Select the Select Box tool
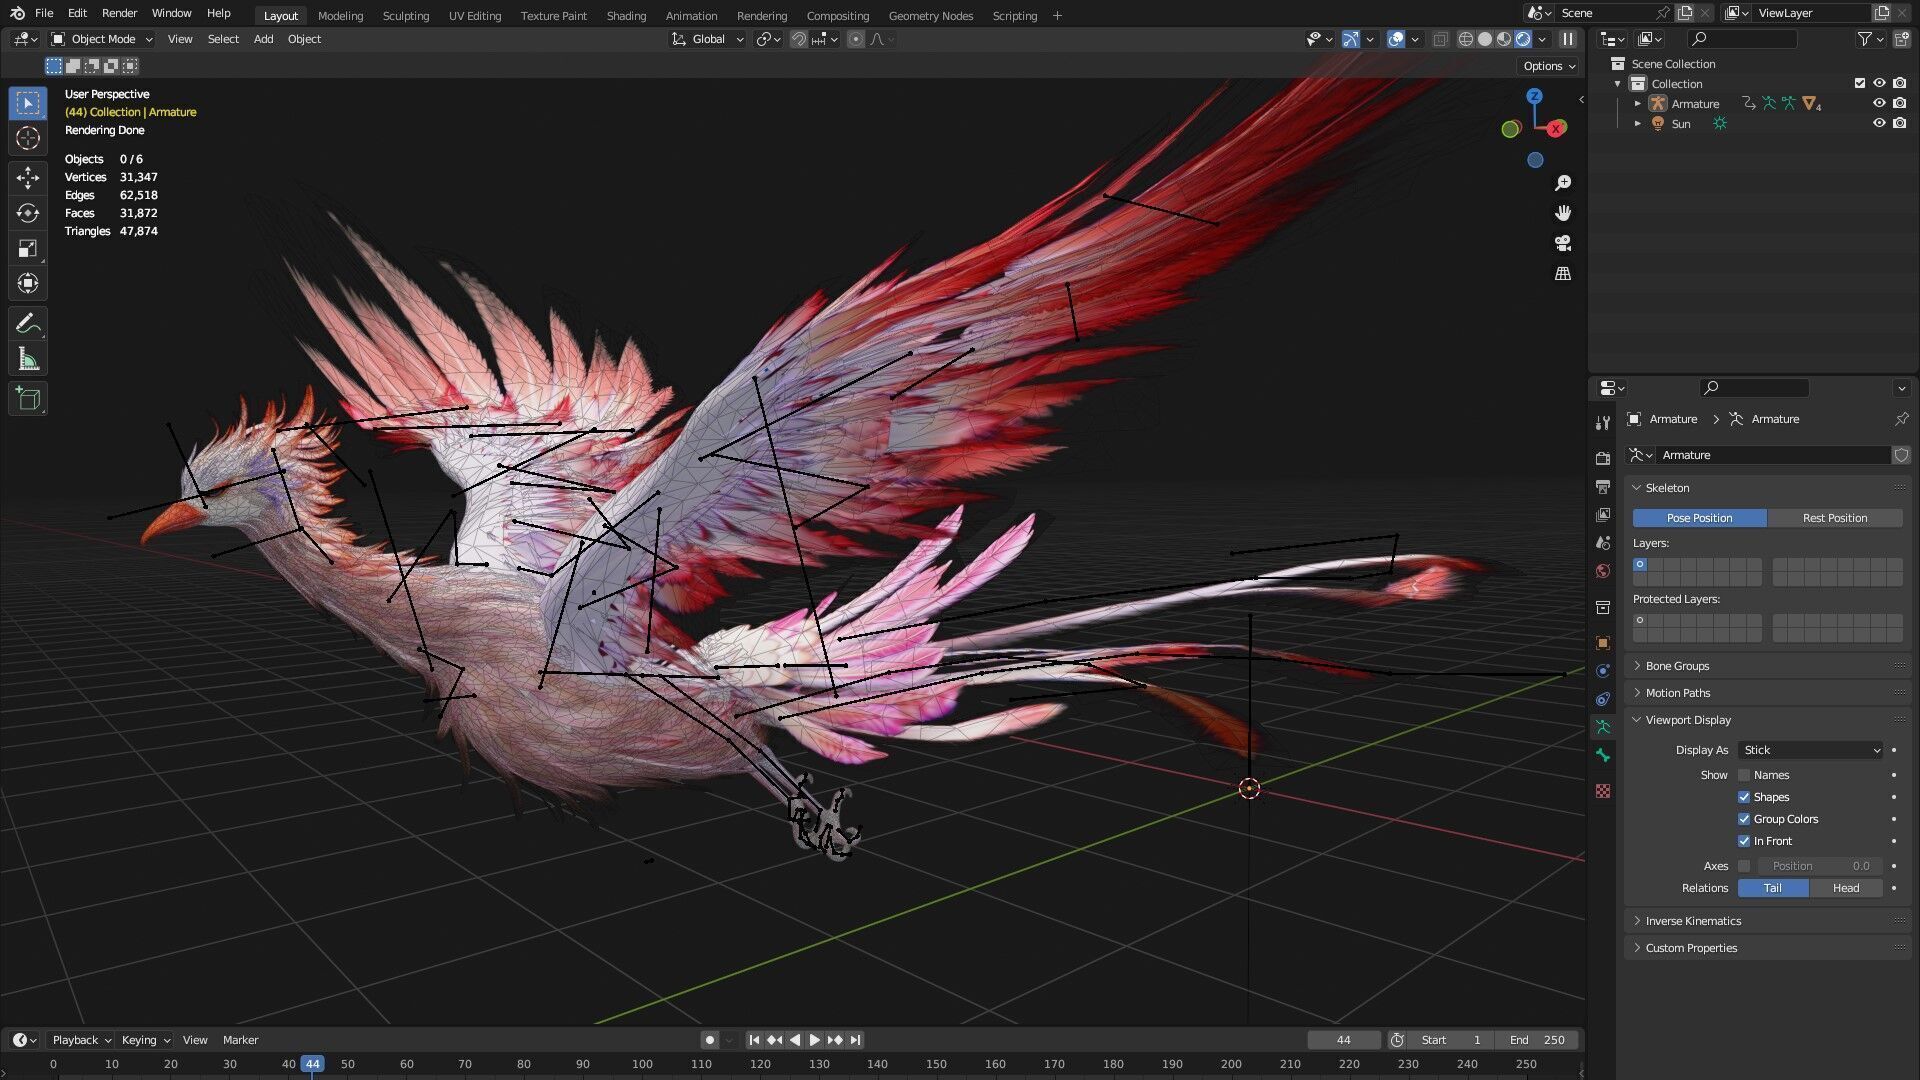The image size is (1920, 1080). coord(28,103)
